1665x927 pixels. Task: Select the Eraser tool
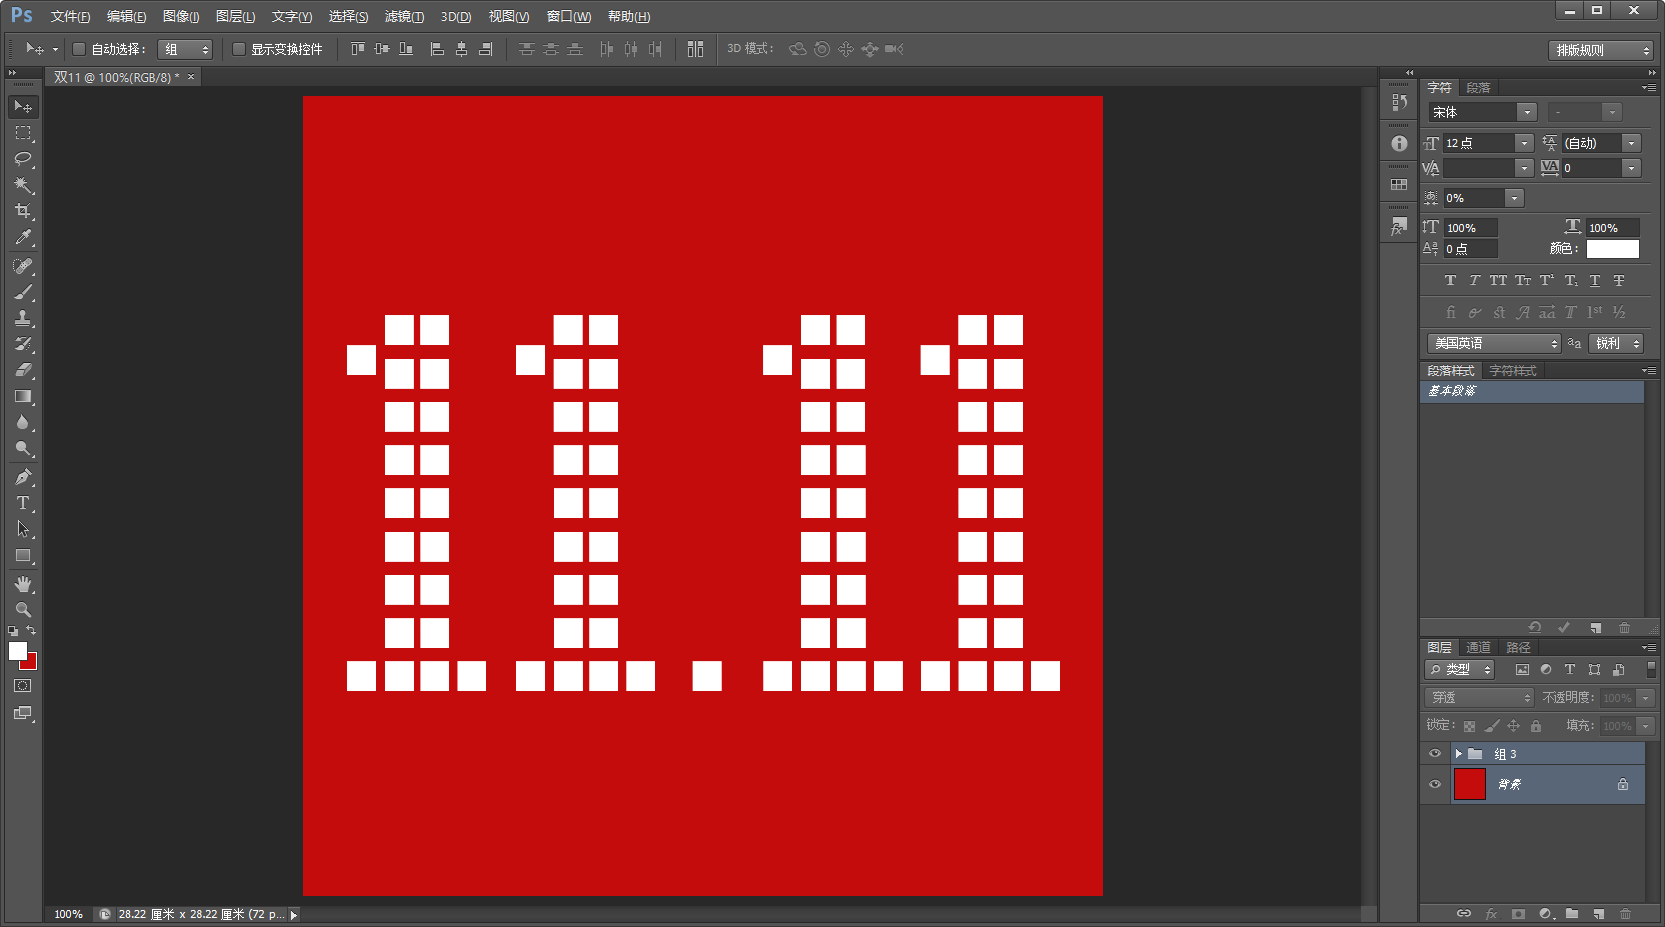click(22, 370)
